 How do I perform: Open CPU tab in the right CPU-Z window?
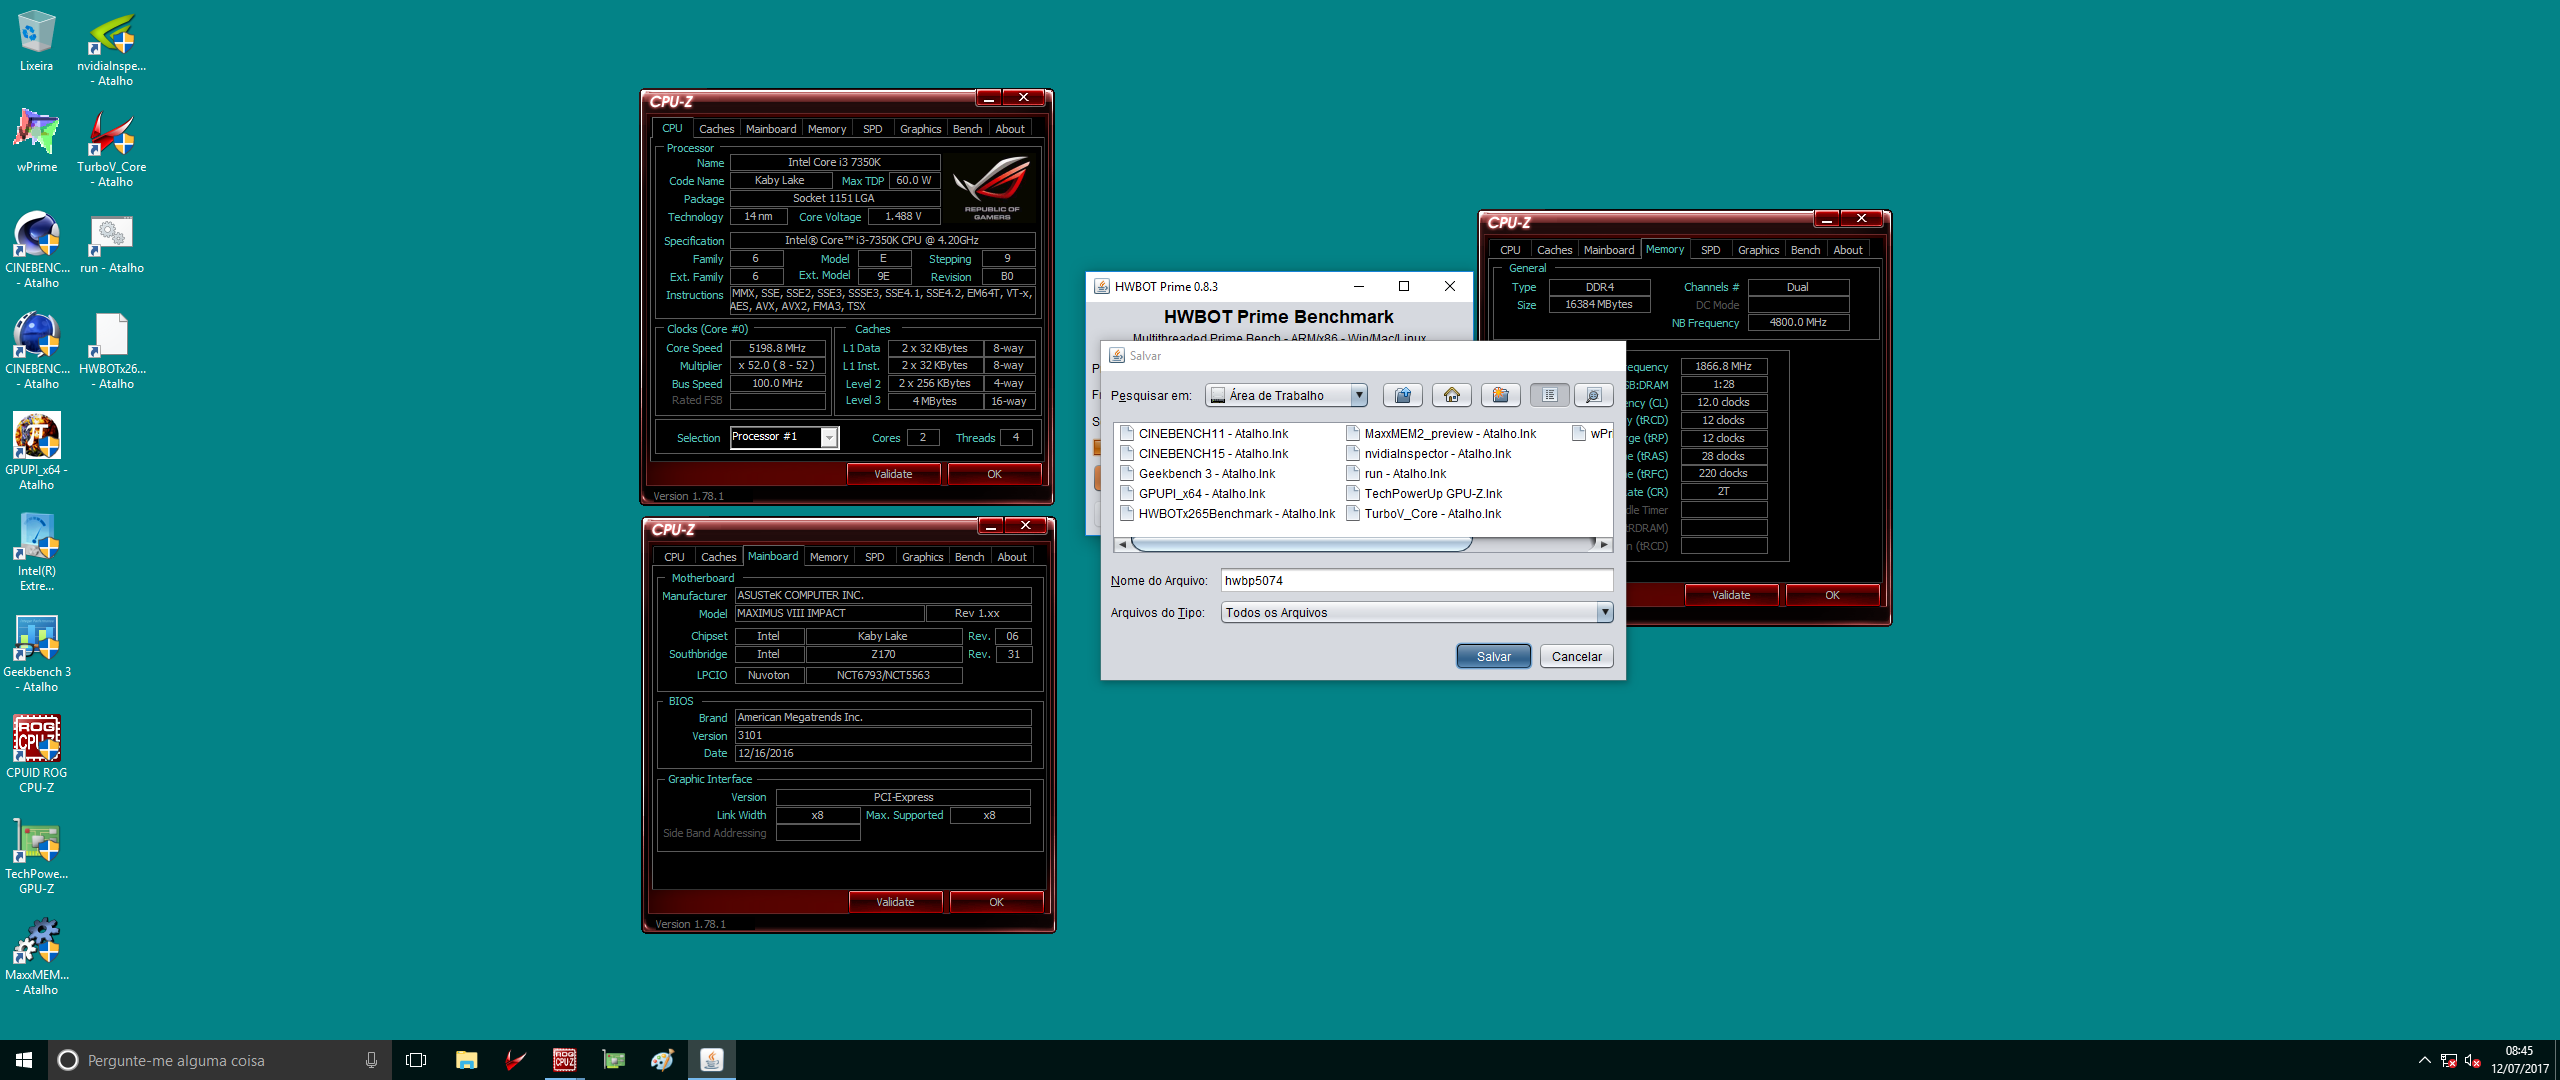(x=1510, y=250)
